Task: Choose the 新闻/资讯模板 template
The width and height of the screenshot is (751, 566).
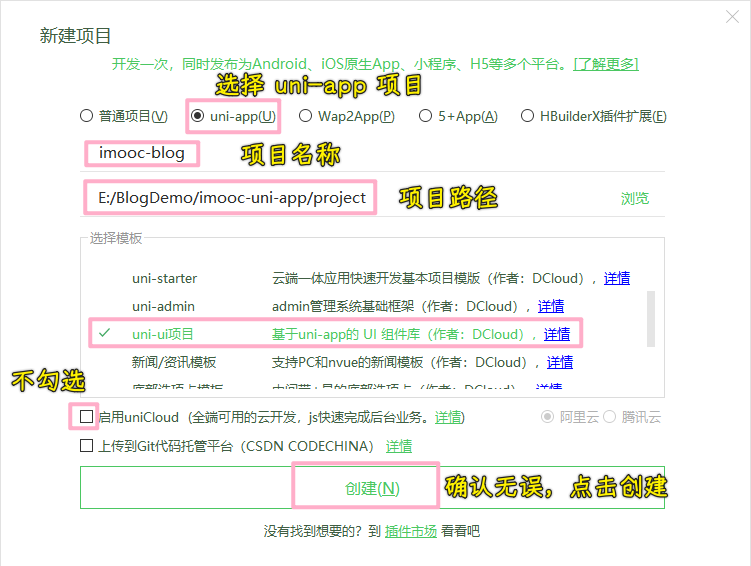Action: tap(174, 362)
